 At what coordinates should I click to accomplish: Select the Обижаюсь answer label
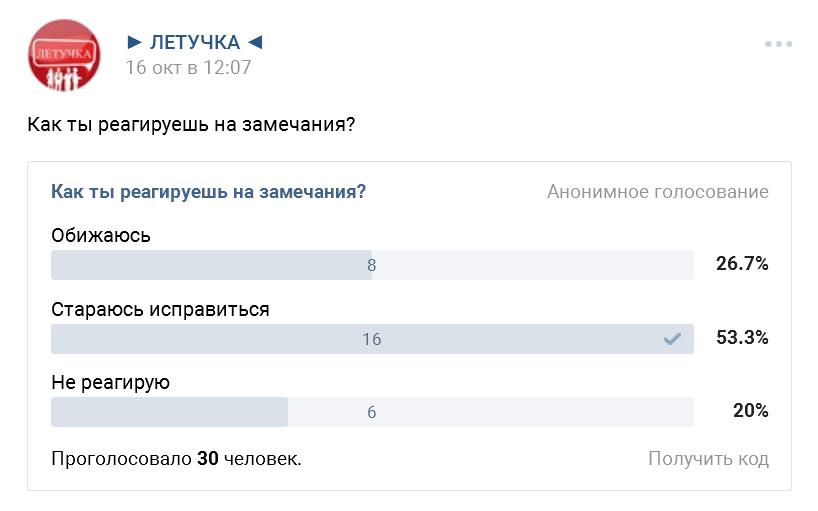point(101,236)
